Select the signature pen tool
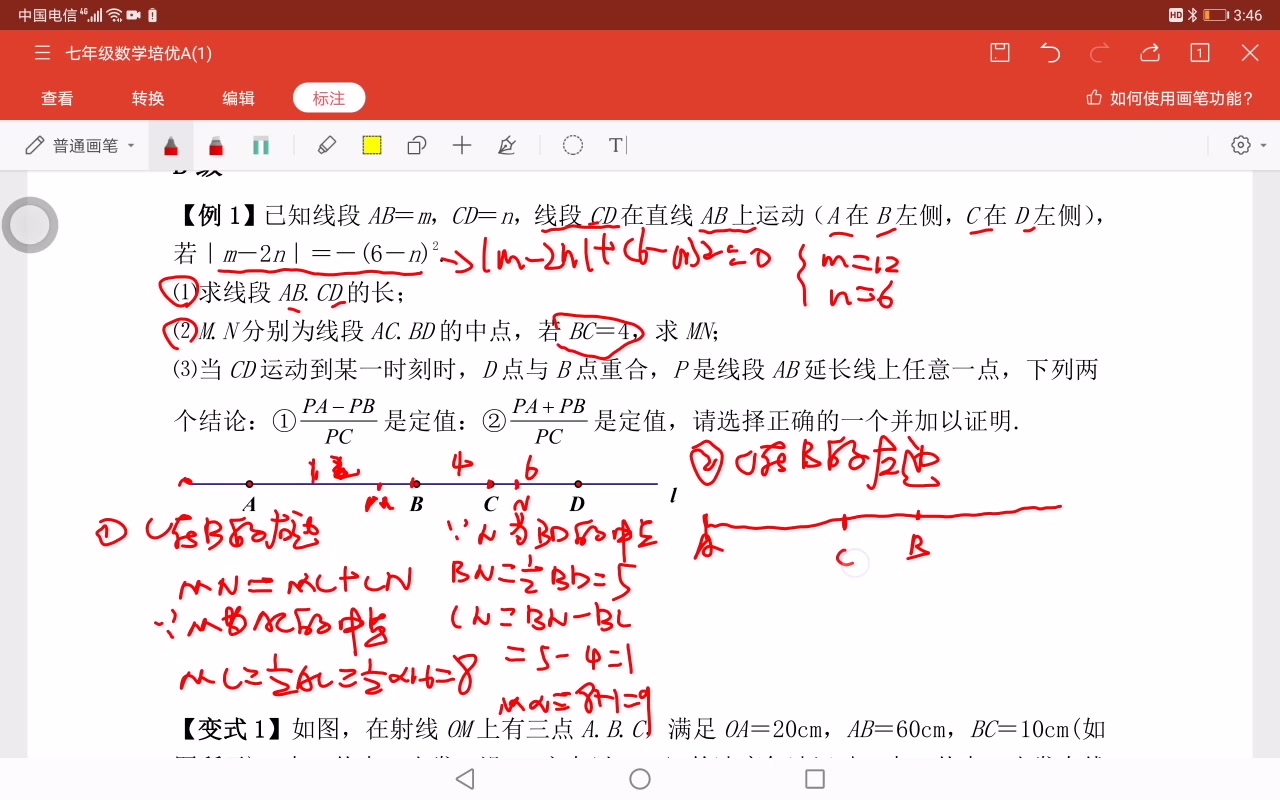Screen dimensions: 1280x800 pos(507,145)
